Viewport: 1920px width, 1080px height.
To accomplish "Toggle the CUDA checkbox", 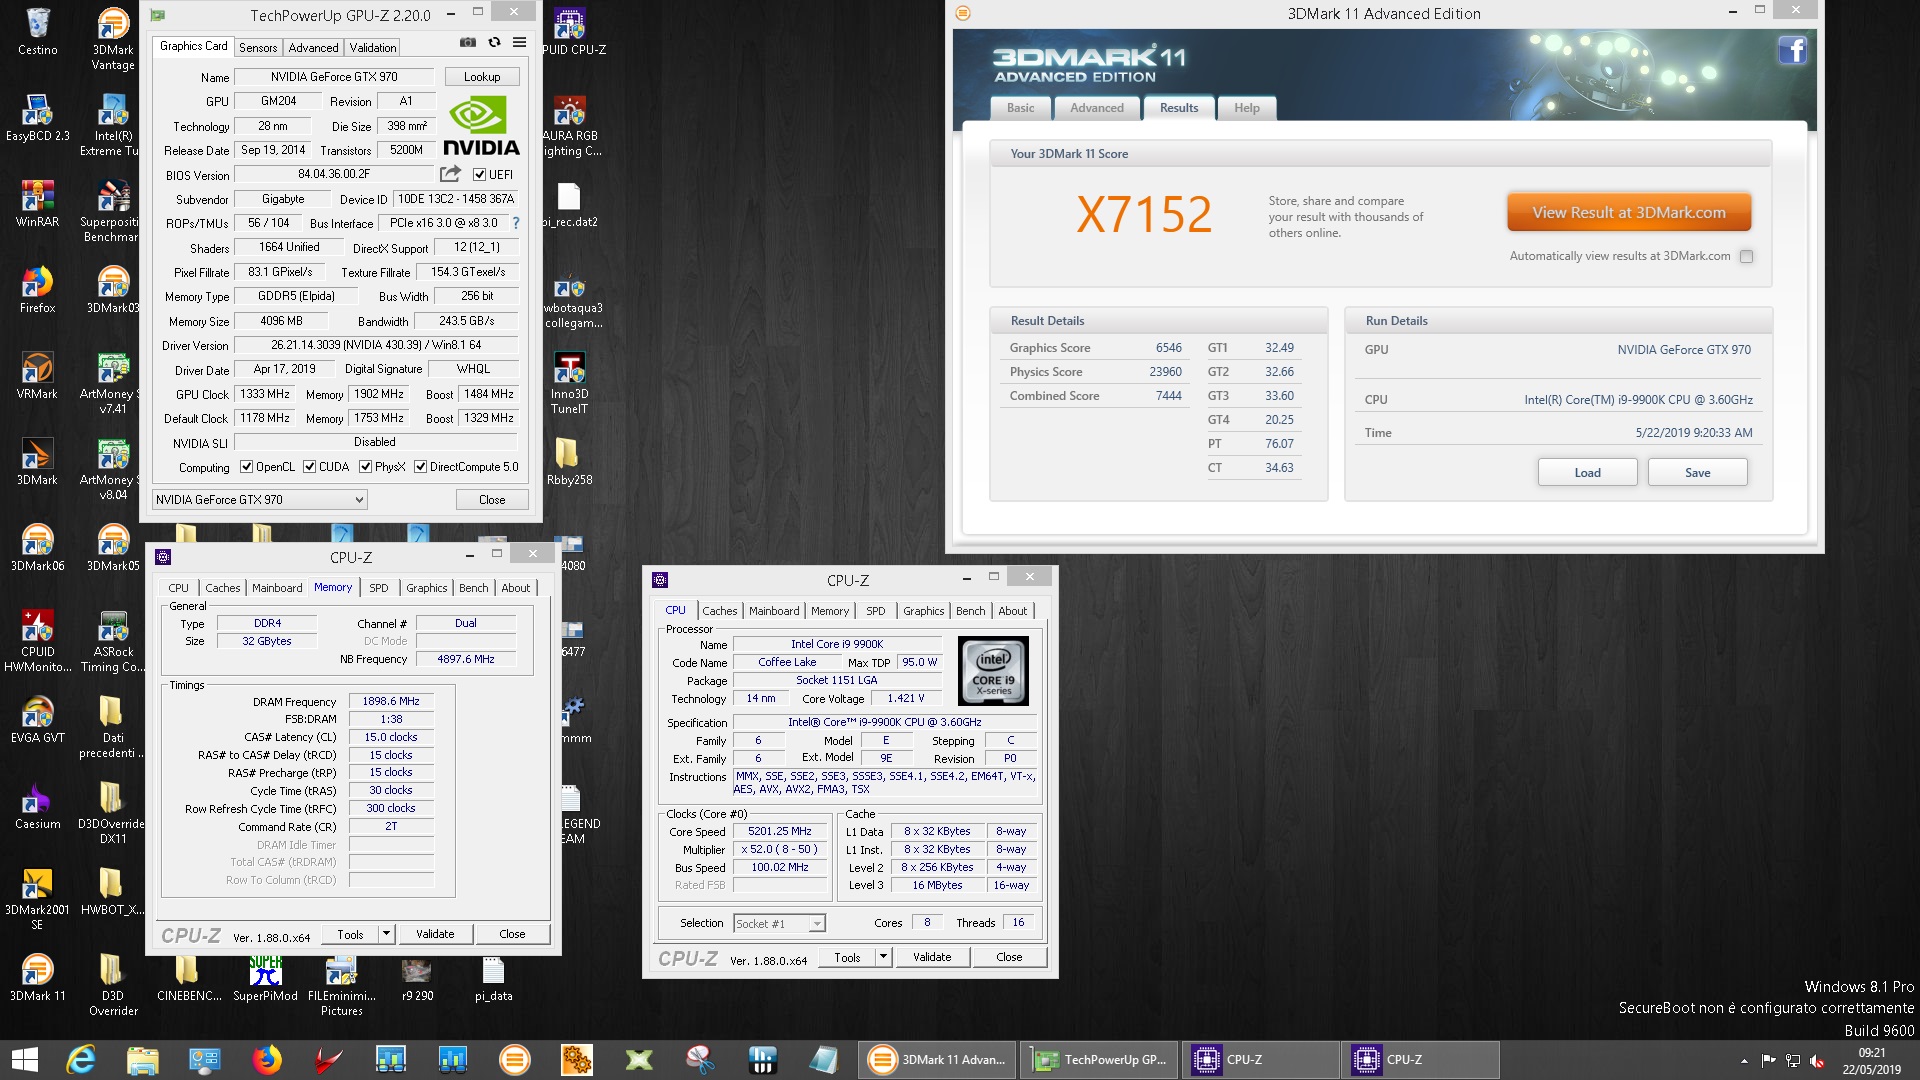I will tap(310, 467).
